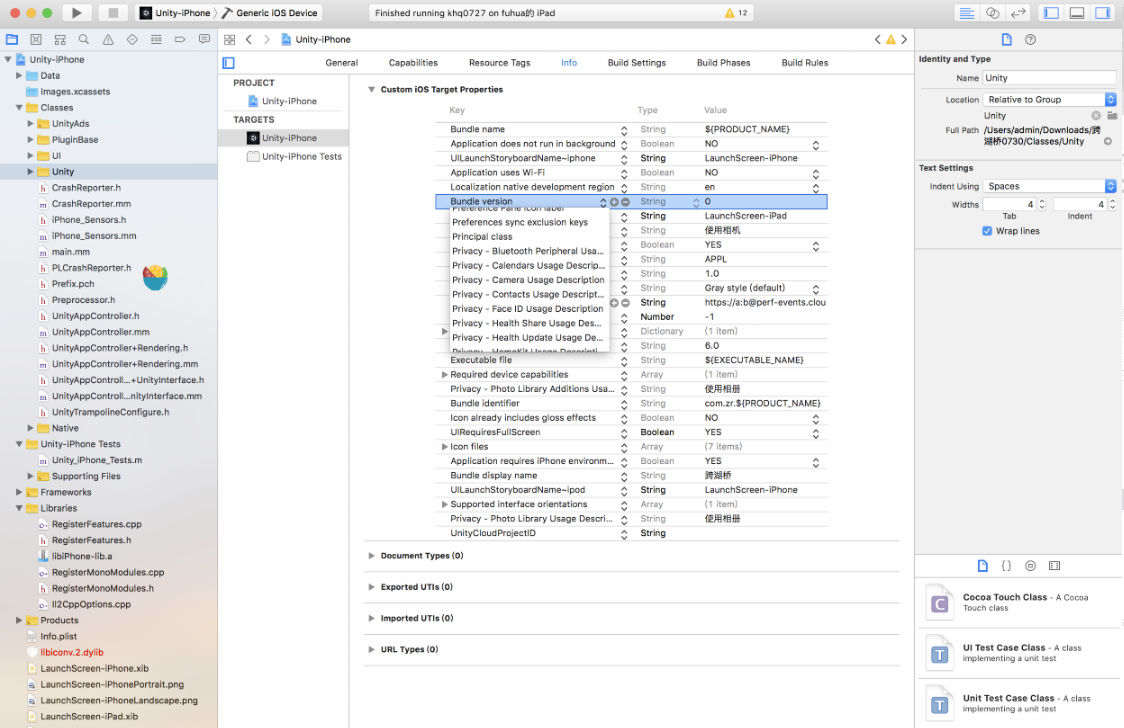
Task: Go back in editor history
Action: 249,39
